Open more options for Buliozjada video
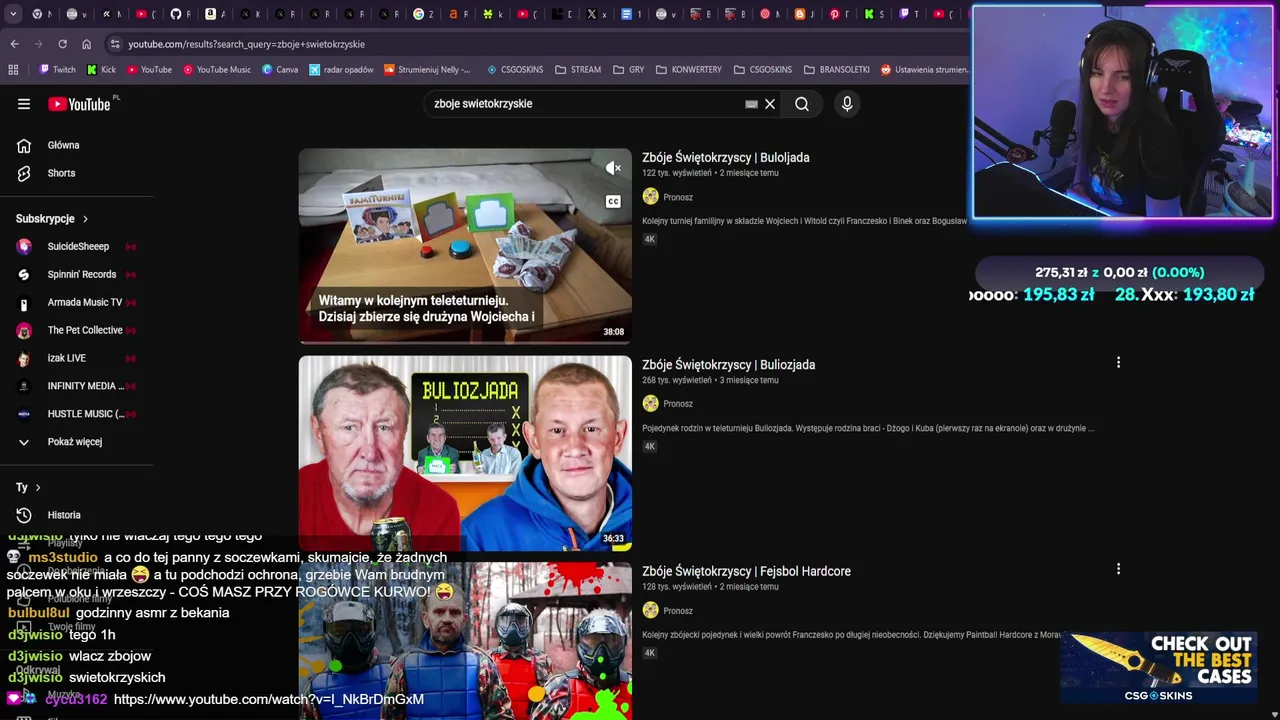Screen dimensions: 1280x720 (1118, 363)
